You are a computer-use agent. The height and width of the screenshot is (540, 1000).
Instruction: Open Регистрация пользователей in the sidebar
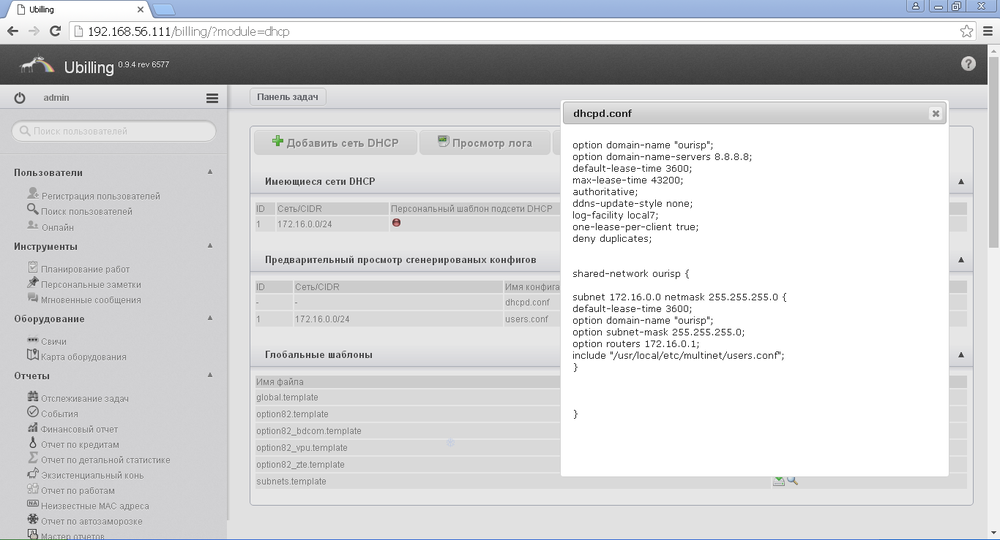[x=100, y=196]
